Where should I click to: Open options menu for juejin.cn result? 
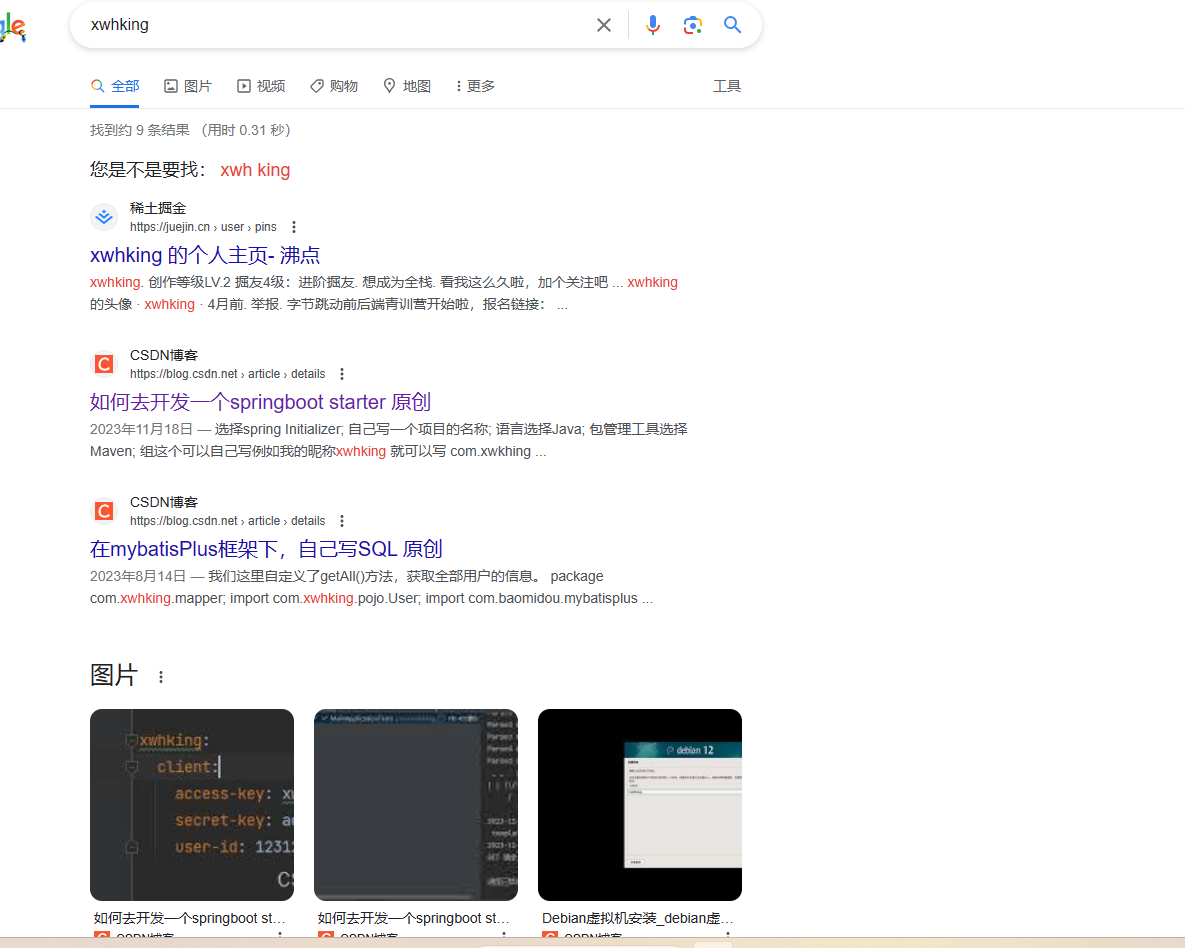[294, 227]
